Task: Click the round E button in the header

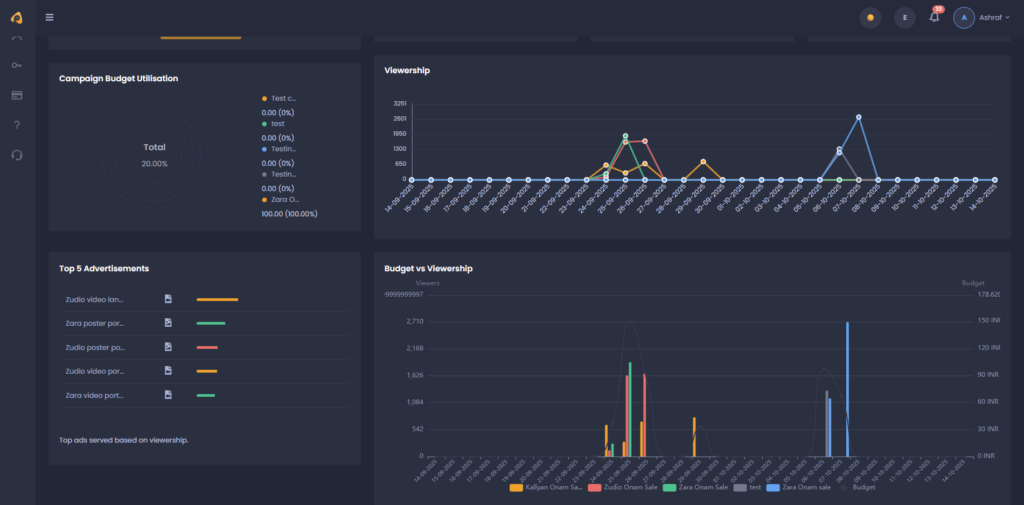Action: click(905, 18)
